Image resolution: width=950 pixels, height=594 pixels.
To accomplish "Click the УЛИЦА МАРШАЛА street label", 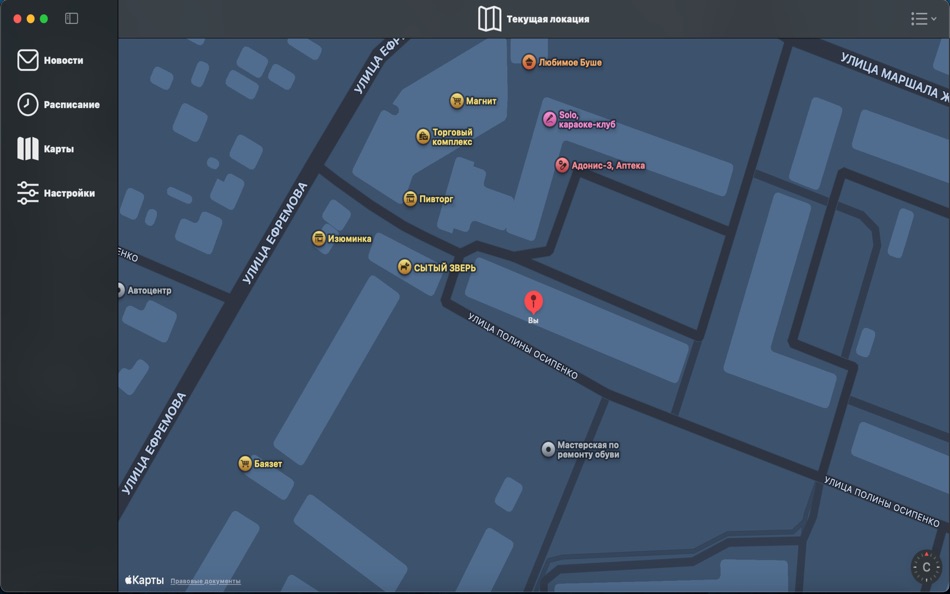I will (893, 77).
